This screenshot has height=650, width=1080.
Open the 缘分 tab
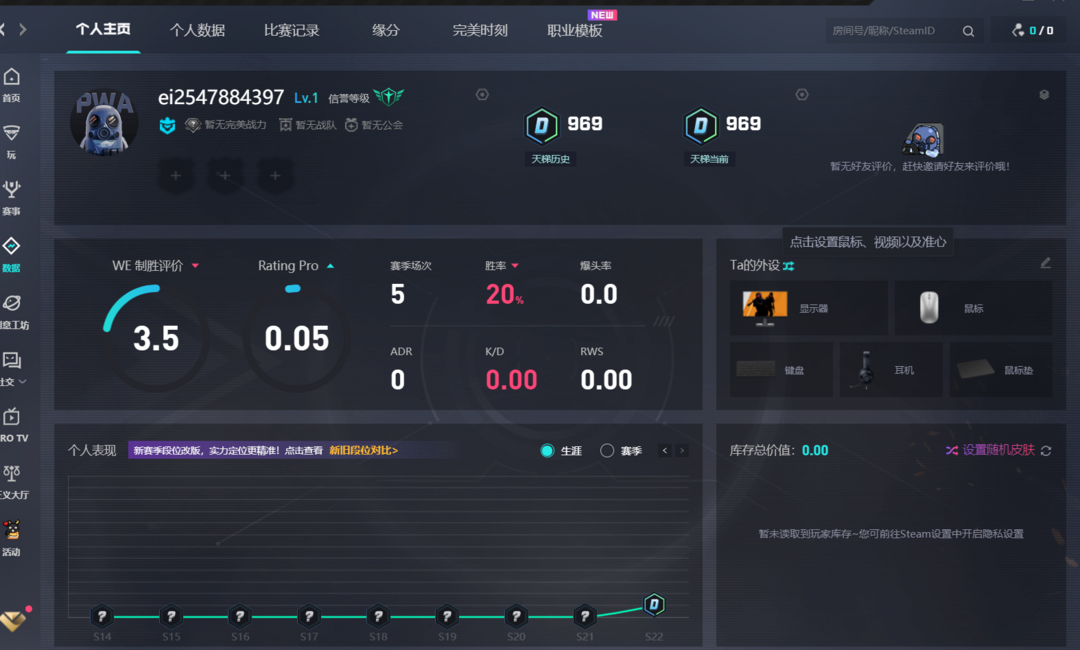point(386,30)
